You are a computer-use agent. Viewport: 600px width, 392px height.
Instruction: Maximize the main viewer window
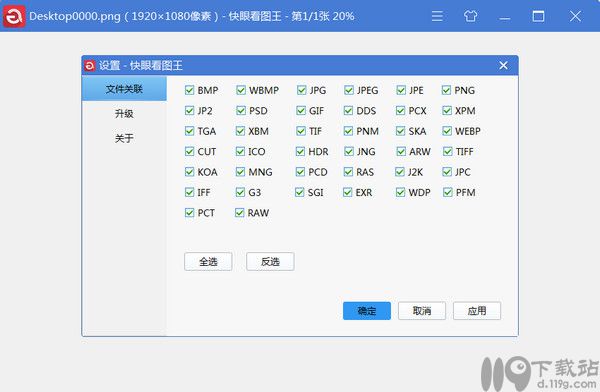pyautogui.click(x=538, y=16)
